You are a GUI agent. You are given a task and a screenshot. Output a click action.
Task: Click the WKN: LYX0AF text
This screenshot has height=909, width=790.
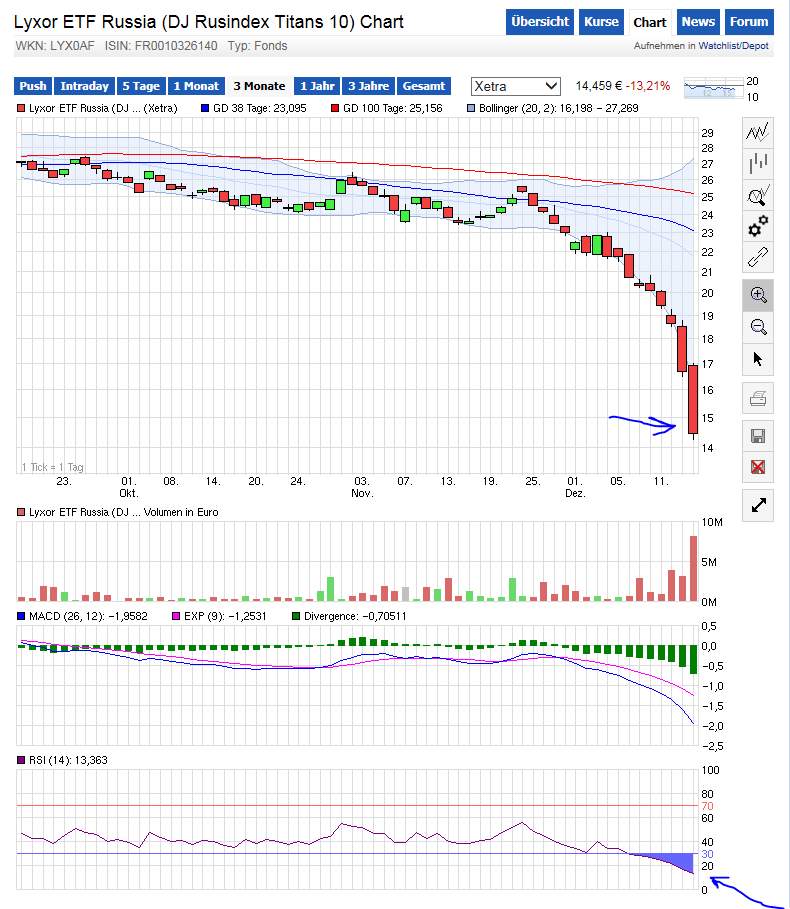click(x=55, y=46)
